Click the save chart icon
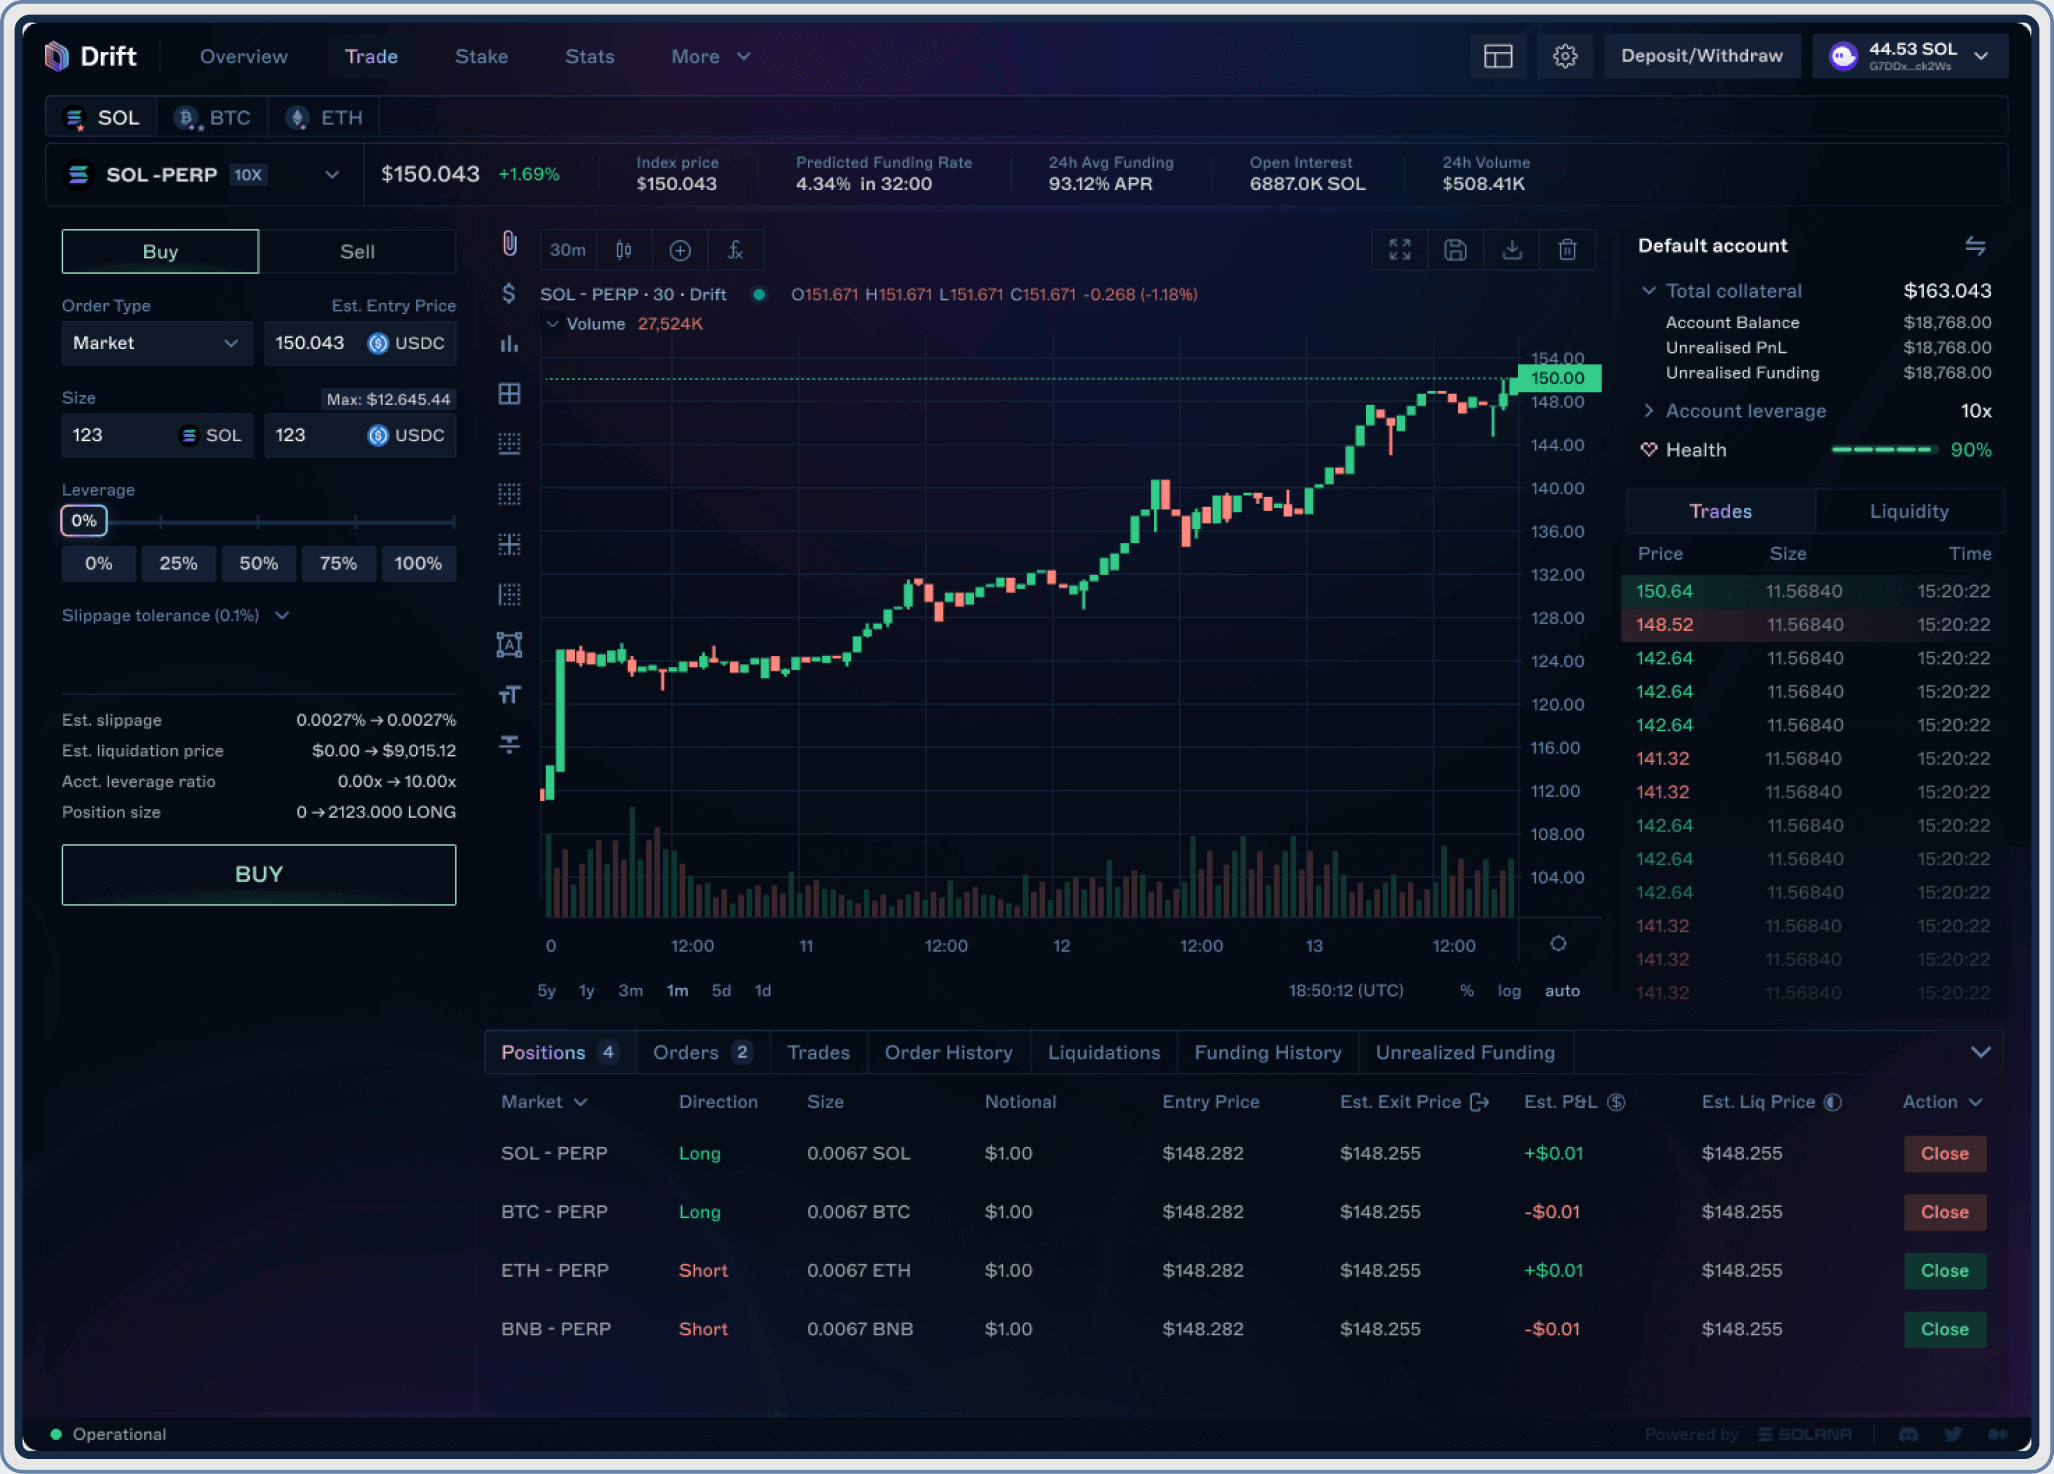The image size is (2054, 1474). (x=1455, y=250)
